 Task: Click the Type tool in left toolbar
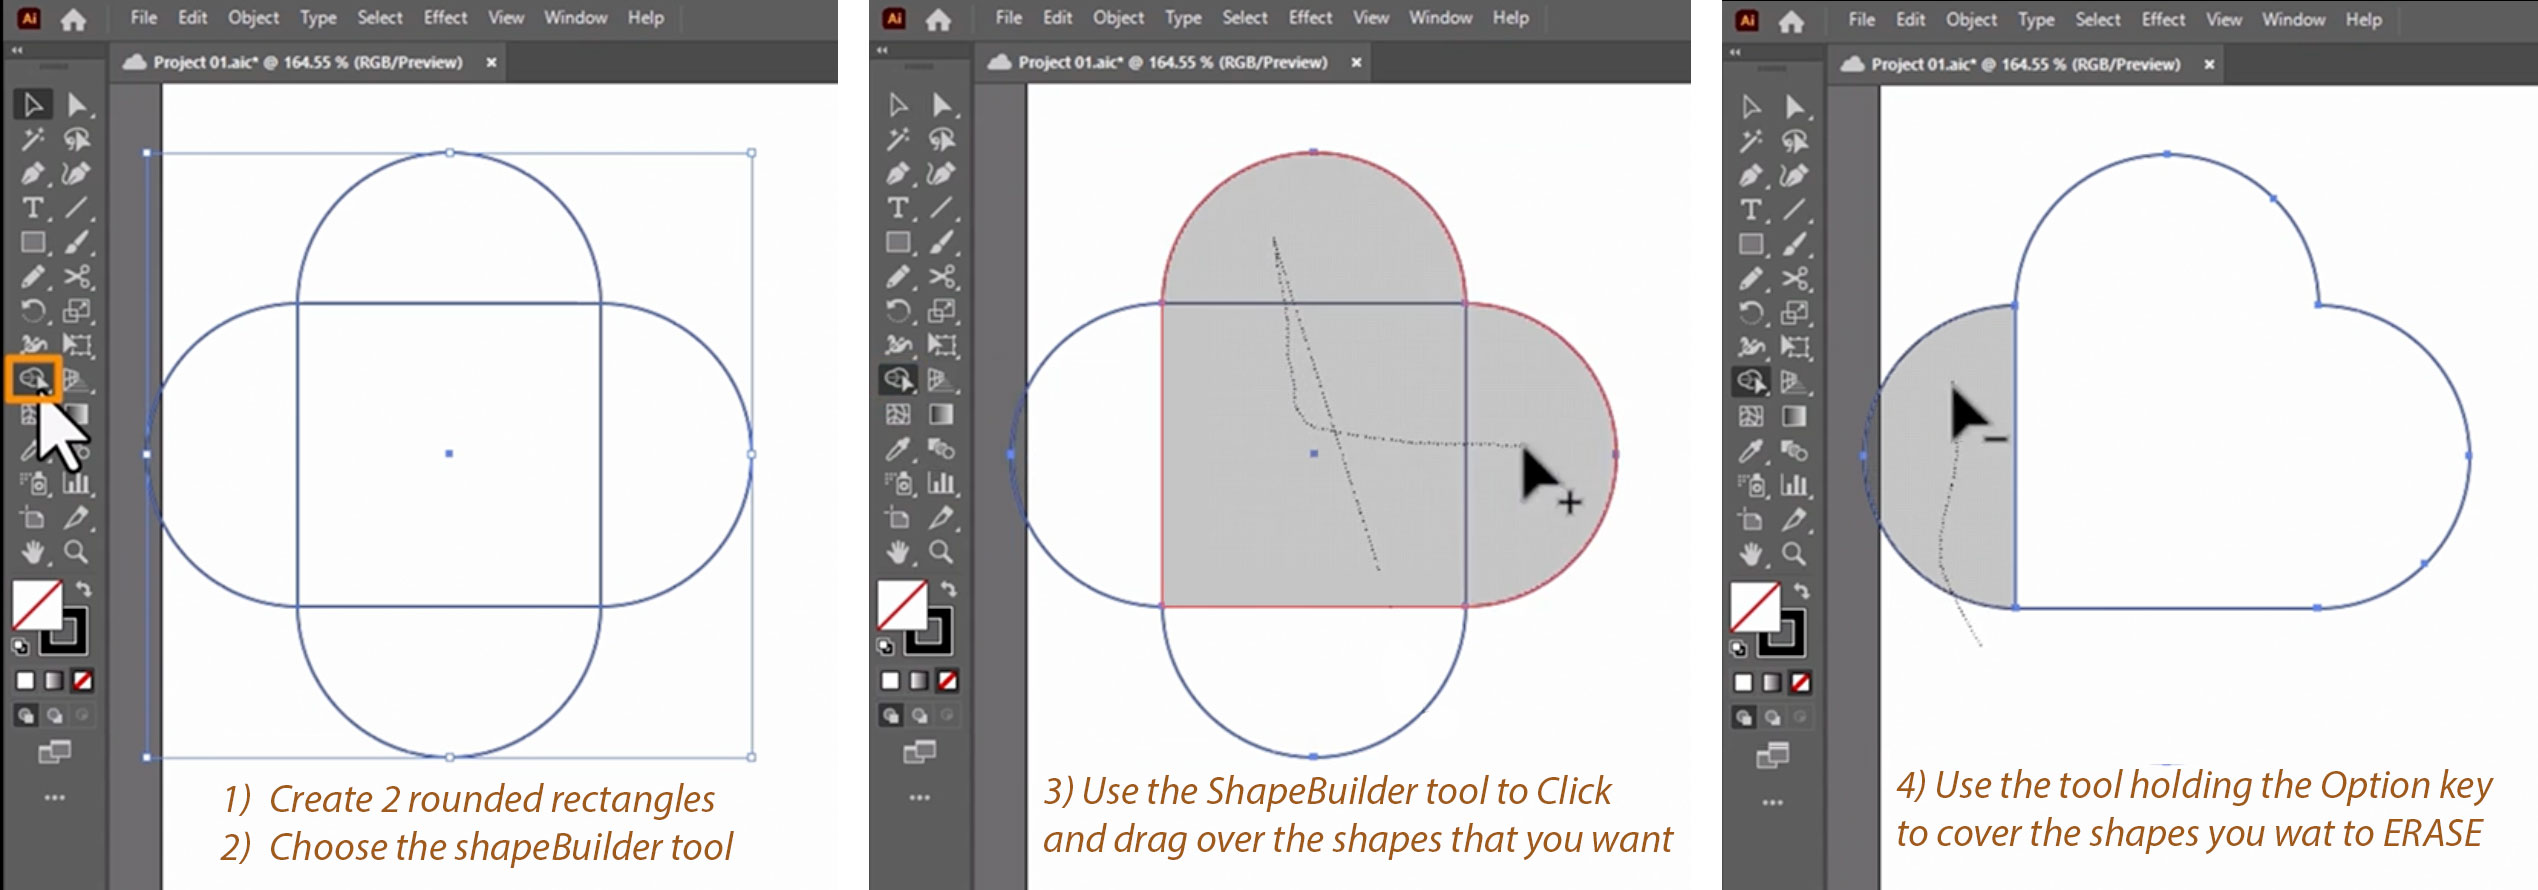[32, 208]
